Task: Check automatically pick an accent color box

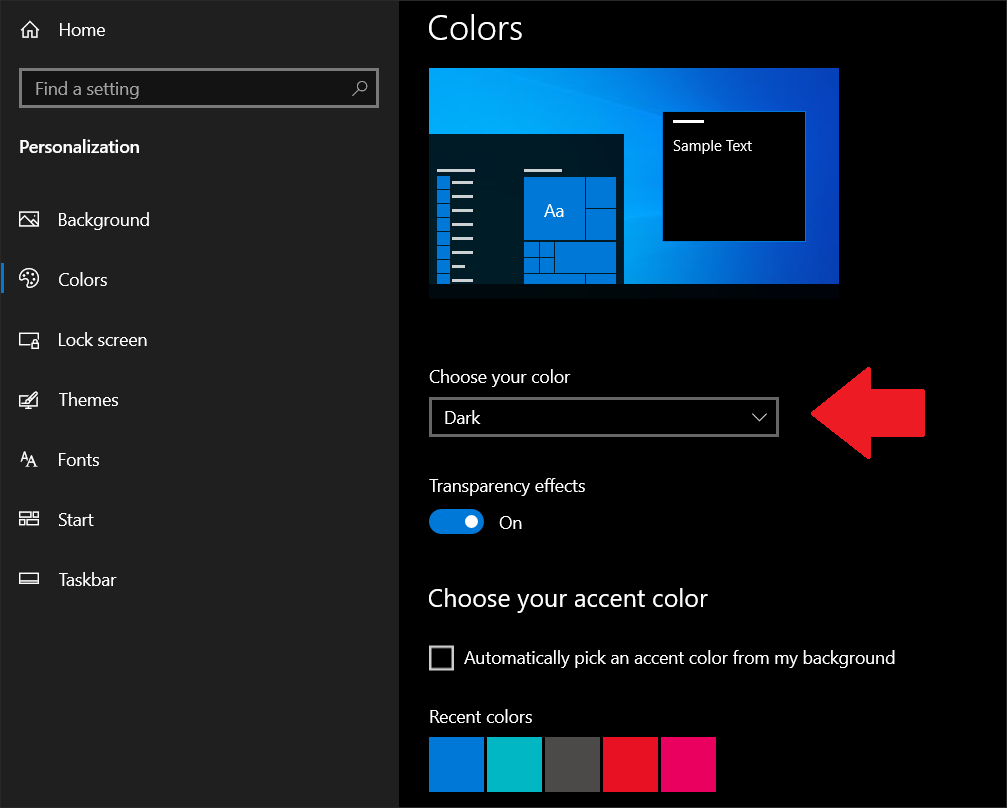Action: pos(441,658)
